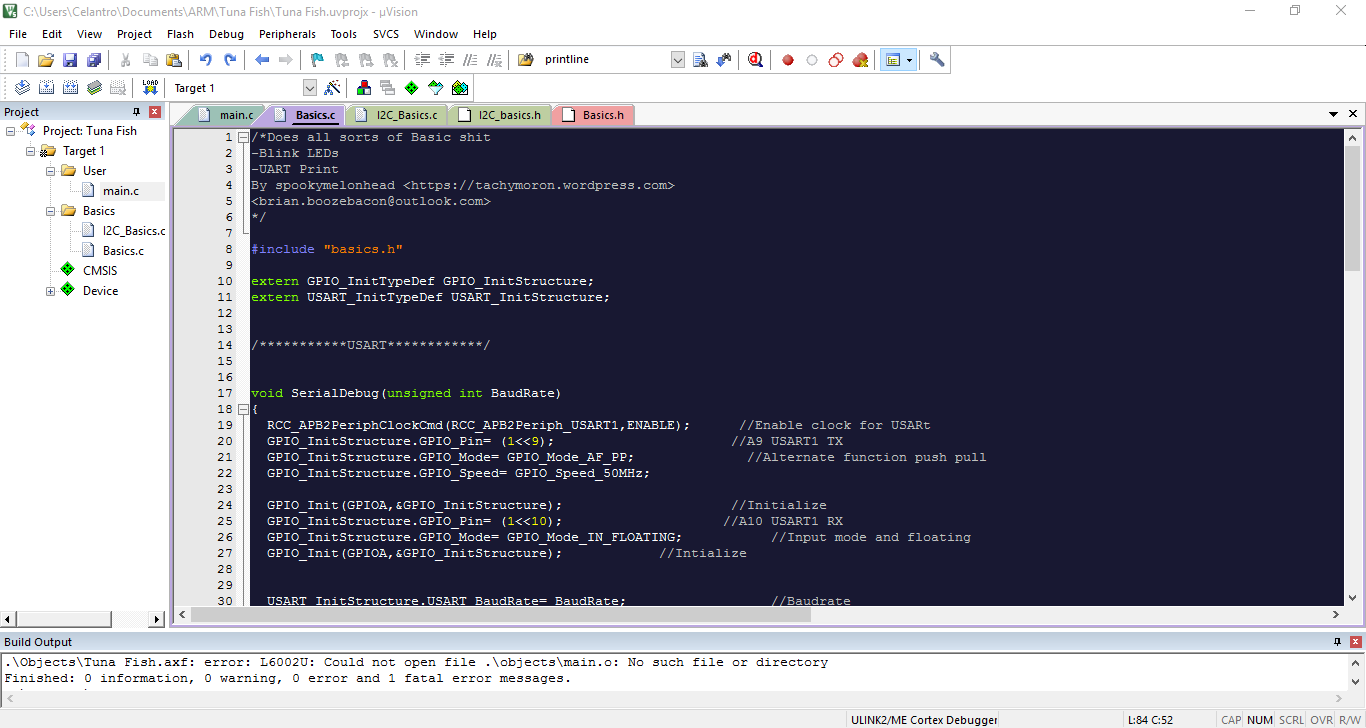Image resolution: width=1366 pixels, height=728 pixels.
Task: Open the Peripherals menu
Action: 287,34
